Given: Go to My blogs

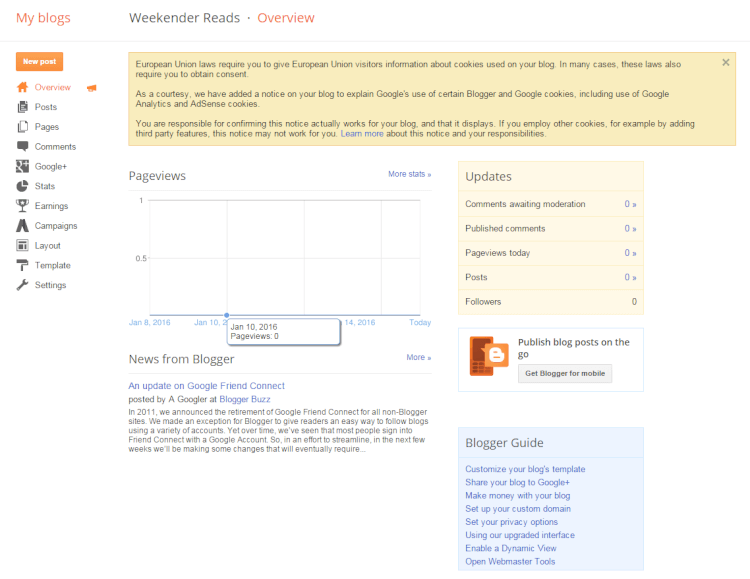Looking at the screenshot, I should [43, 18].
